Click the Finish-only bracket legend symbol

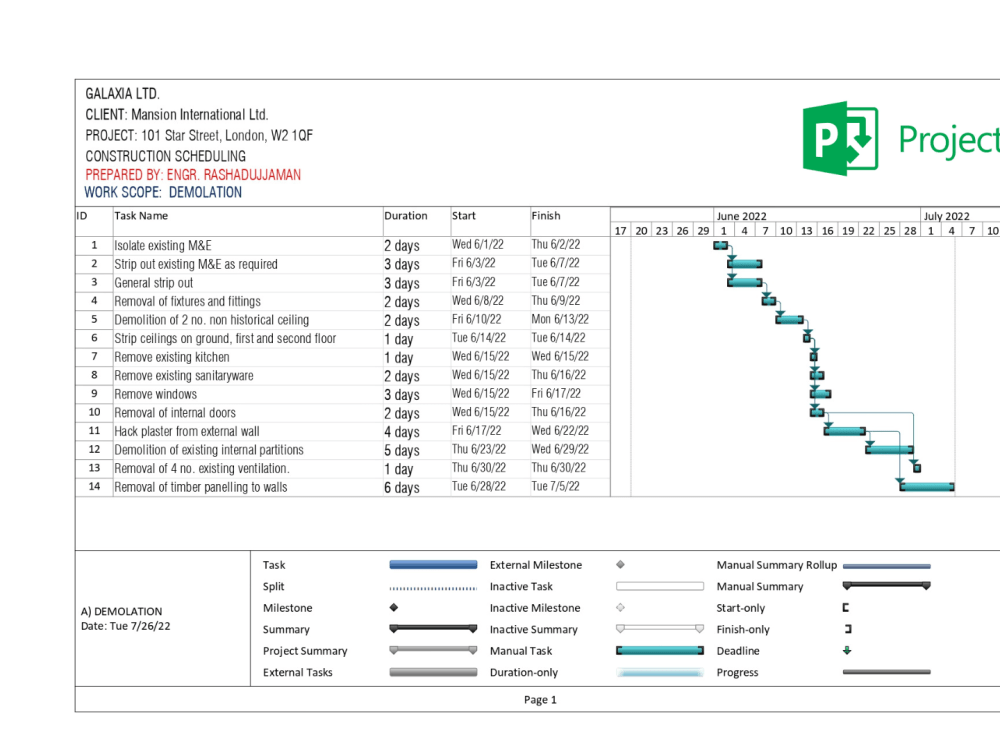pos(848,629)
